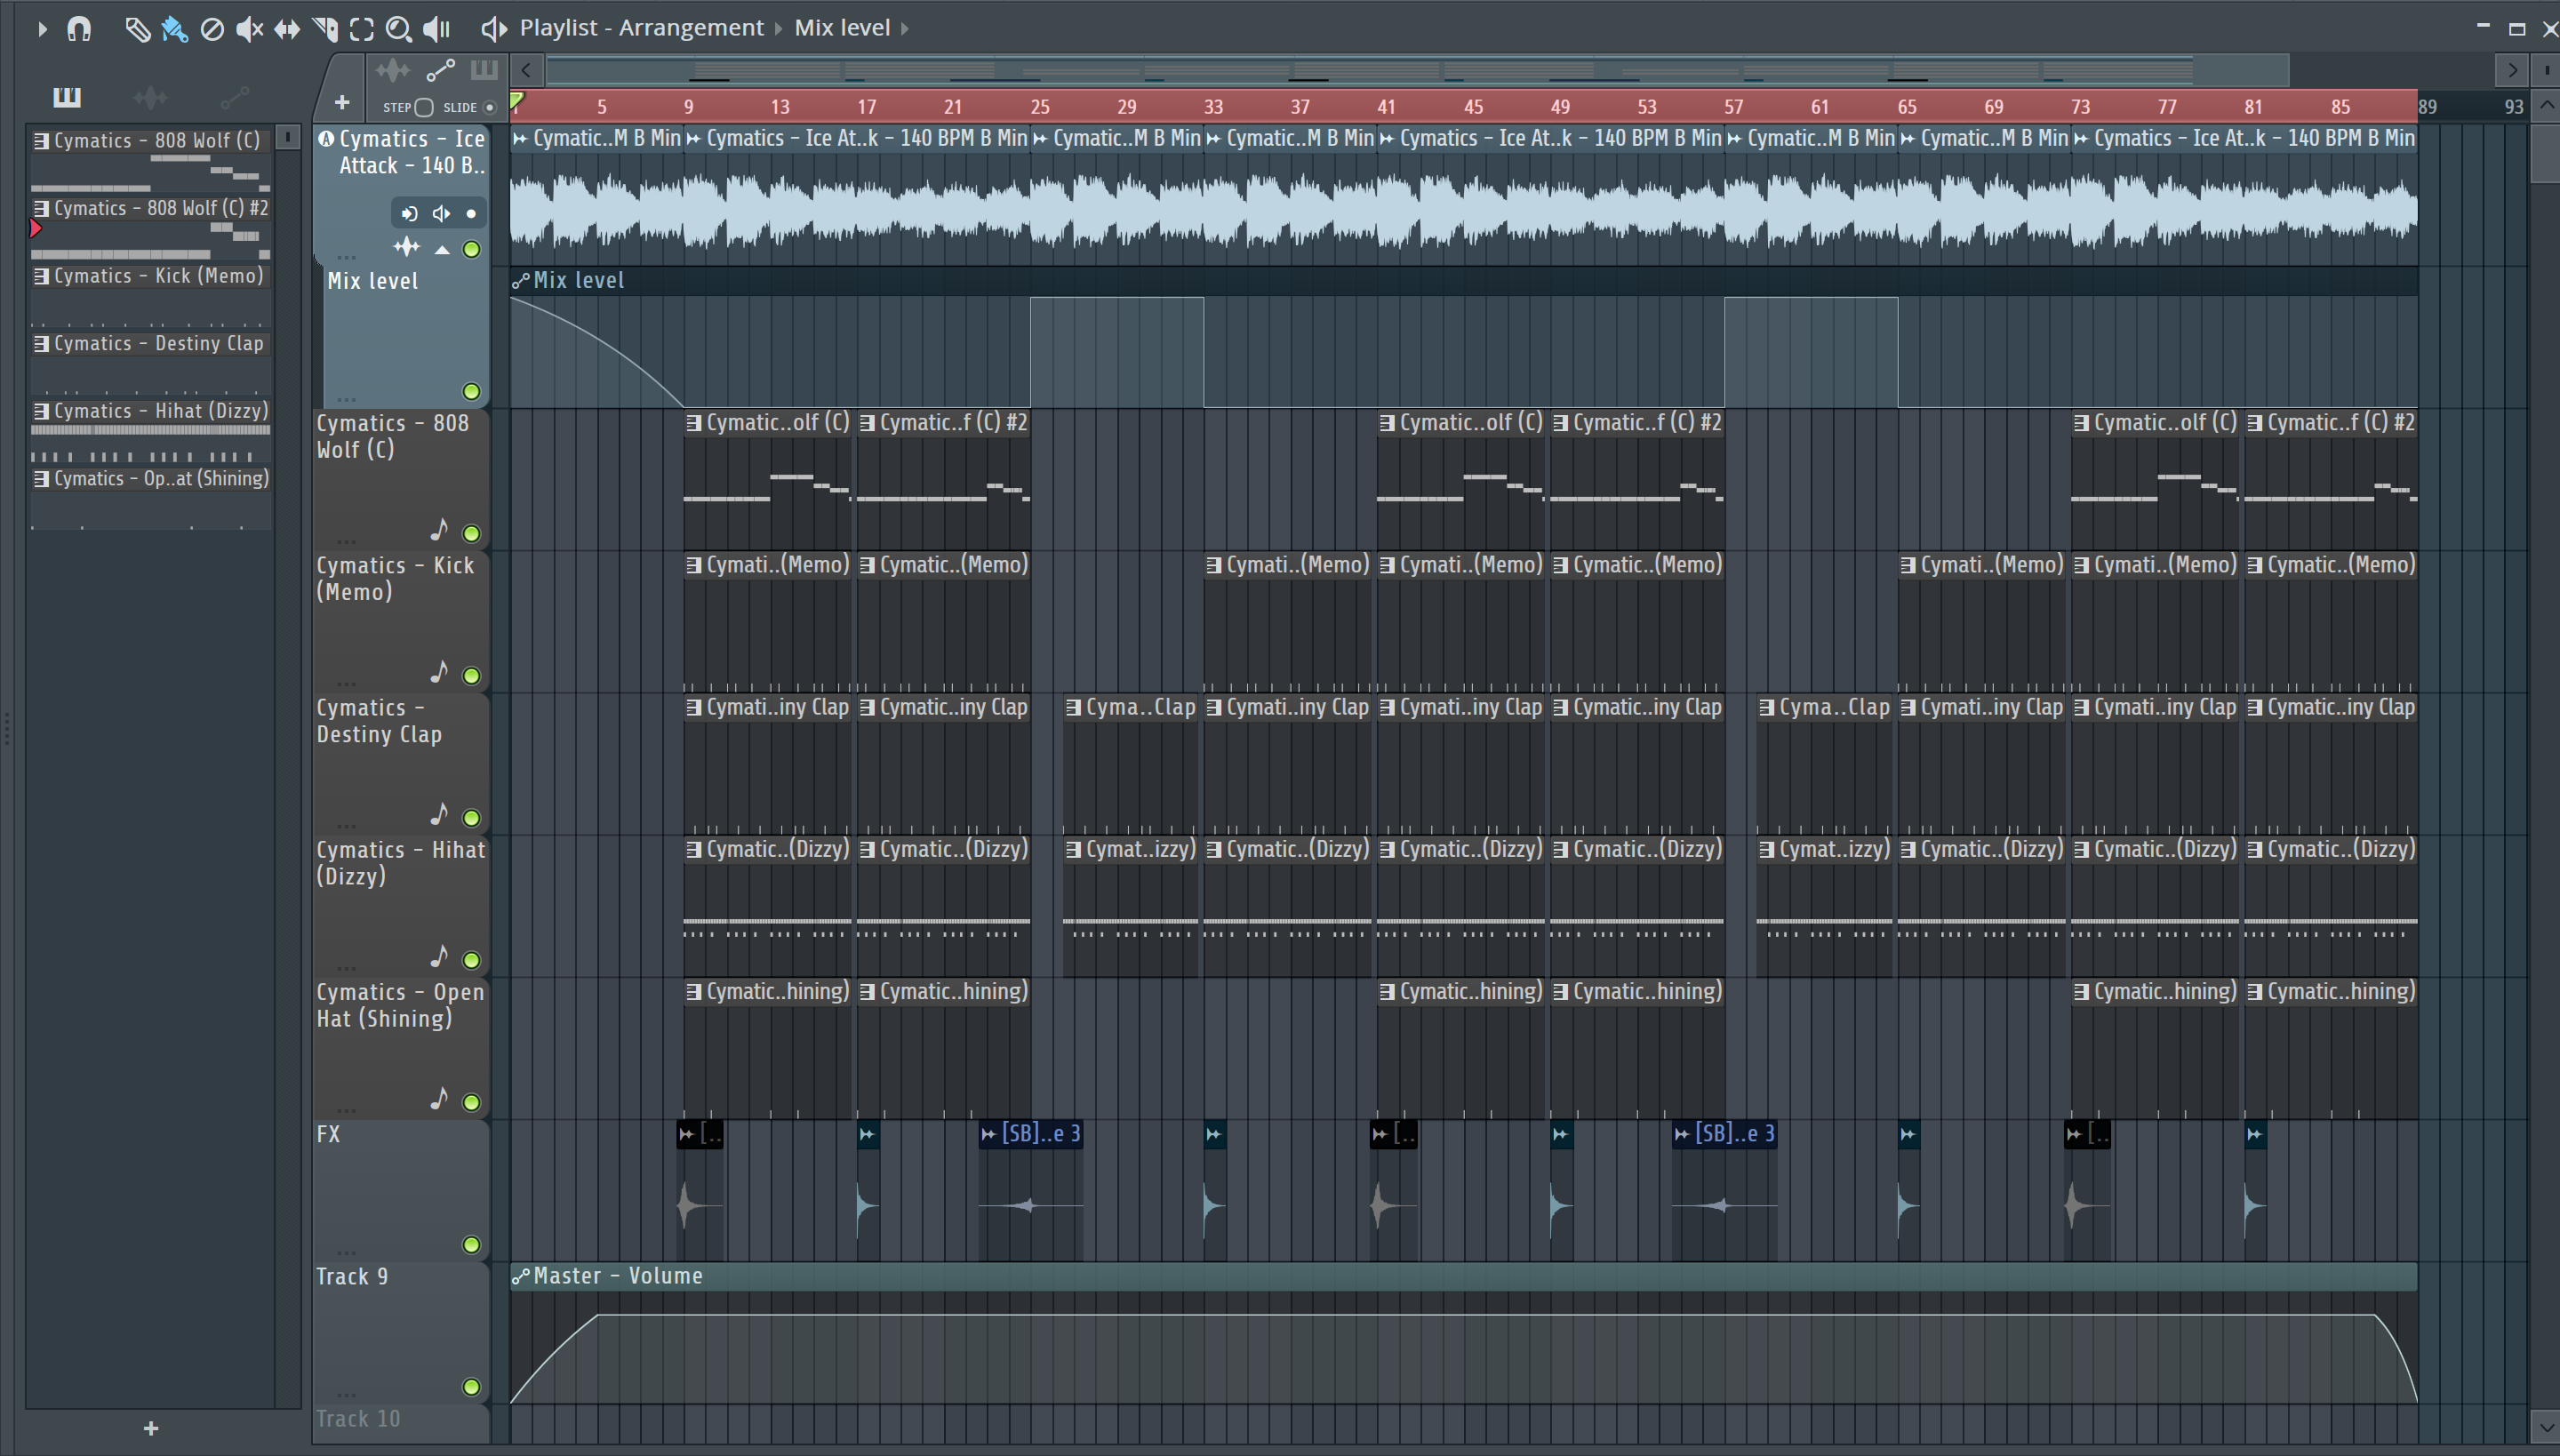Expand arrow after Mix level breadcrumb

click(905, 29)
